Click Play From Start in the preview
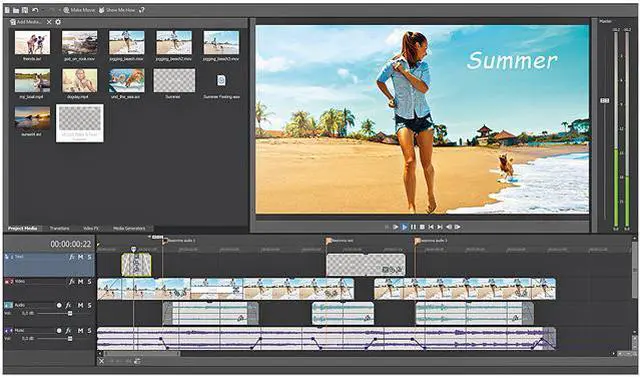The width and height of the screenshot is (640, 378). click(396, 227)
